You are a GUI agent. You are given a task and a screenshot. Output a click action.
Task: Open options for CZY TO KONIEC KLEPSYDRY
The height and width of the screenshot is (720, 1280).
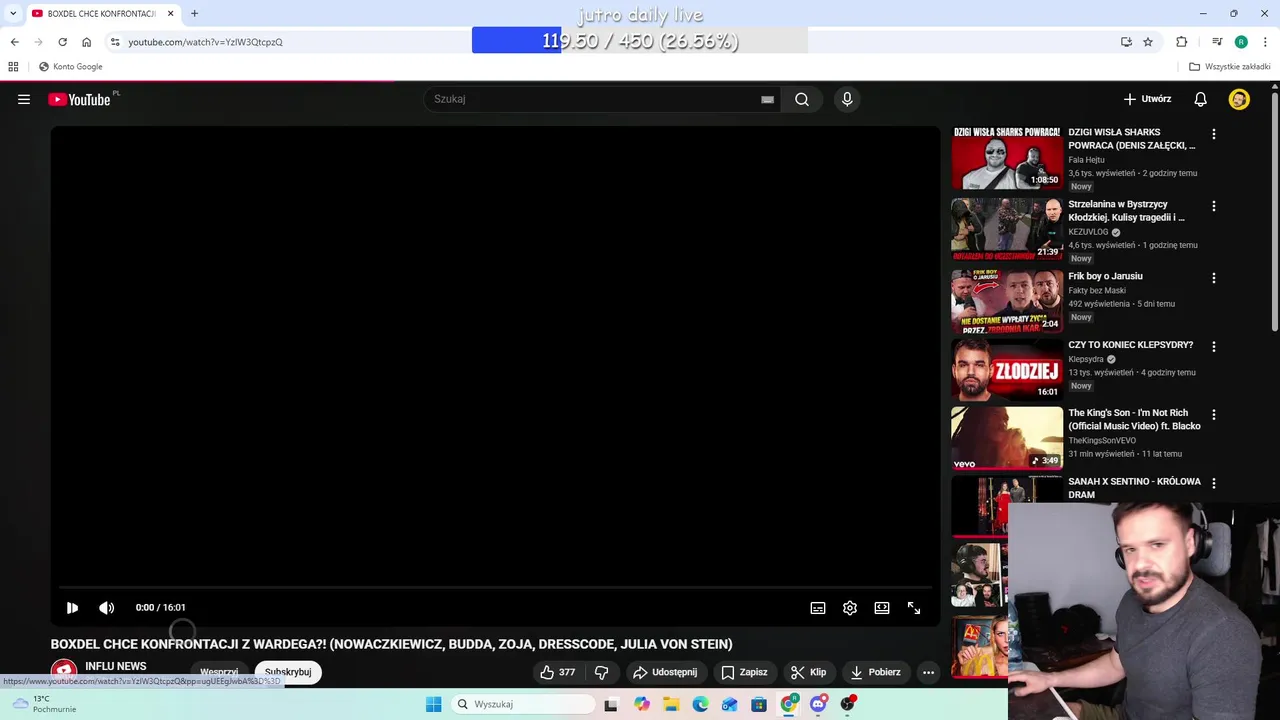1214,347
